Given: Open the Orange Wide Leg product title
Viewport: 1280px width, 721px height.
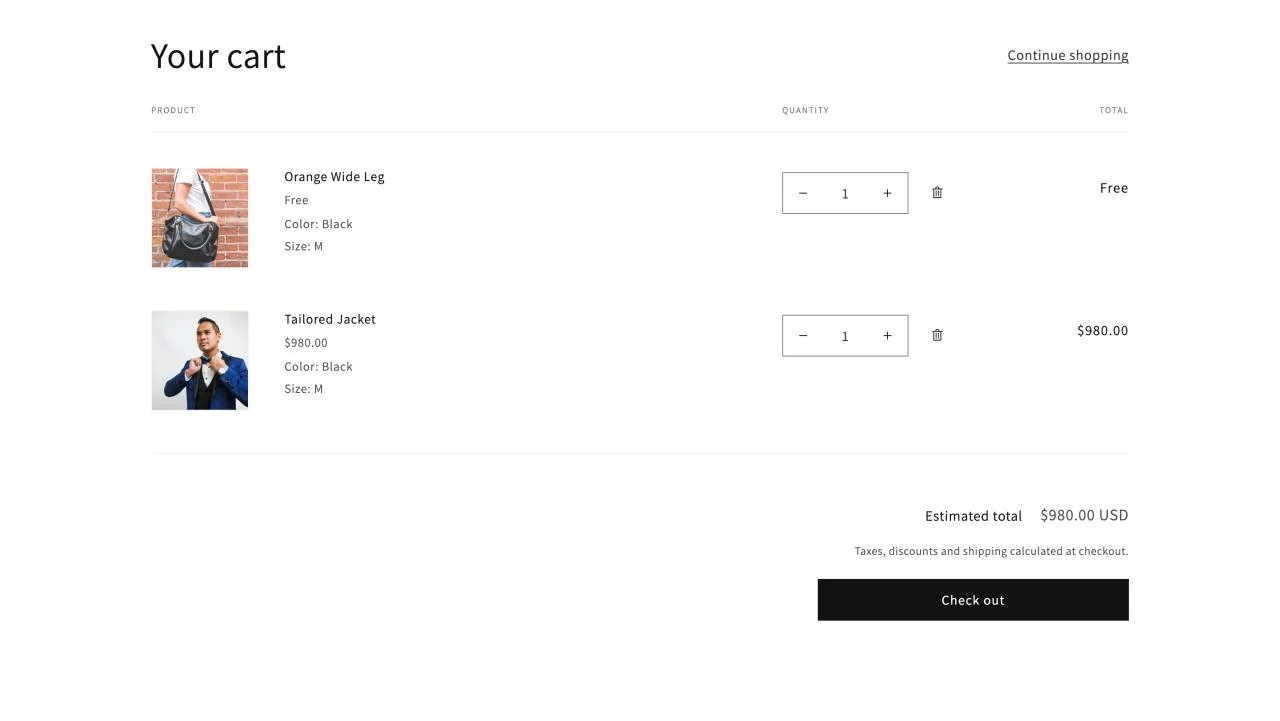Looking at the screenshot, I should (x=334, y=177).
